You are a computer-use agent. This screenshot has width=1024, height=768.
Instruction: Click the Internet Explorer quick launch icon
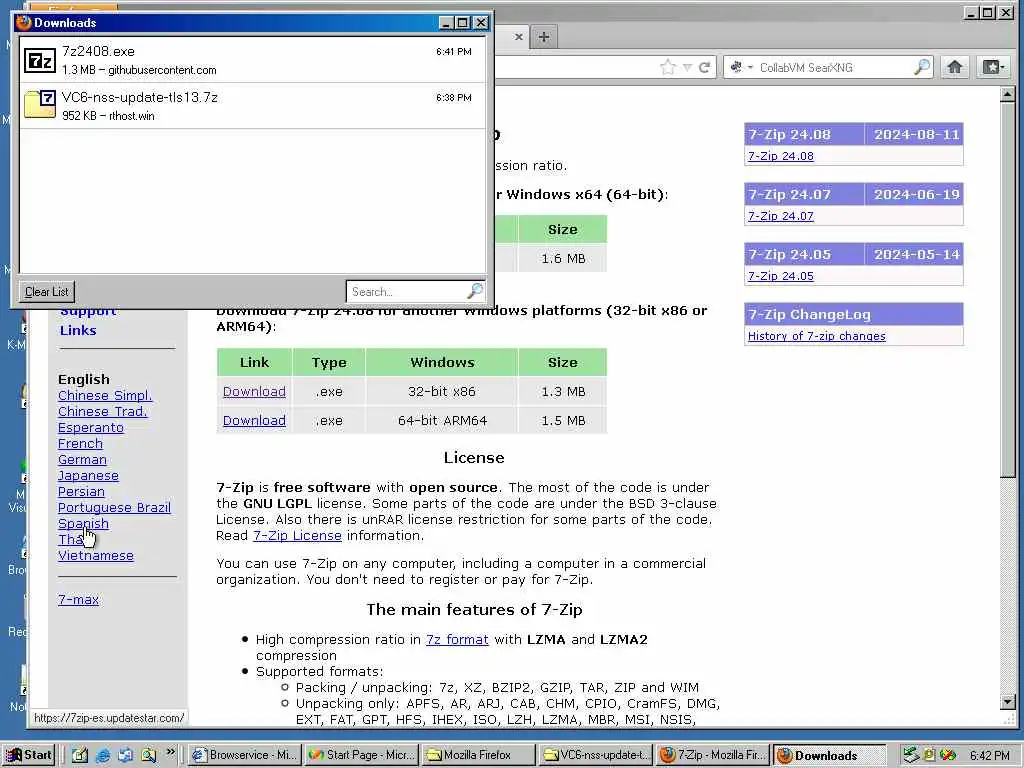[x=103, y=756]
